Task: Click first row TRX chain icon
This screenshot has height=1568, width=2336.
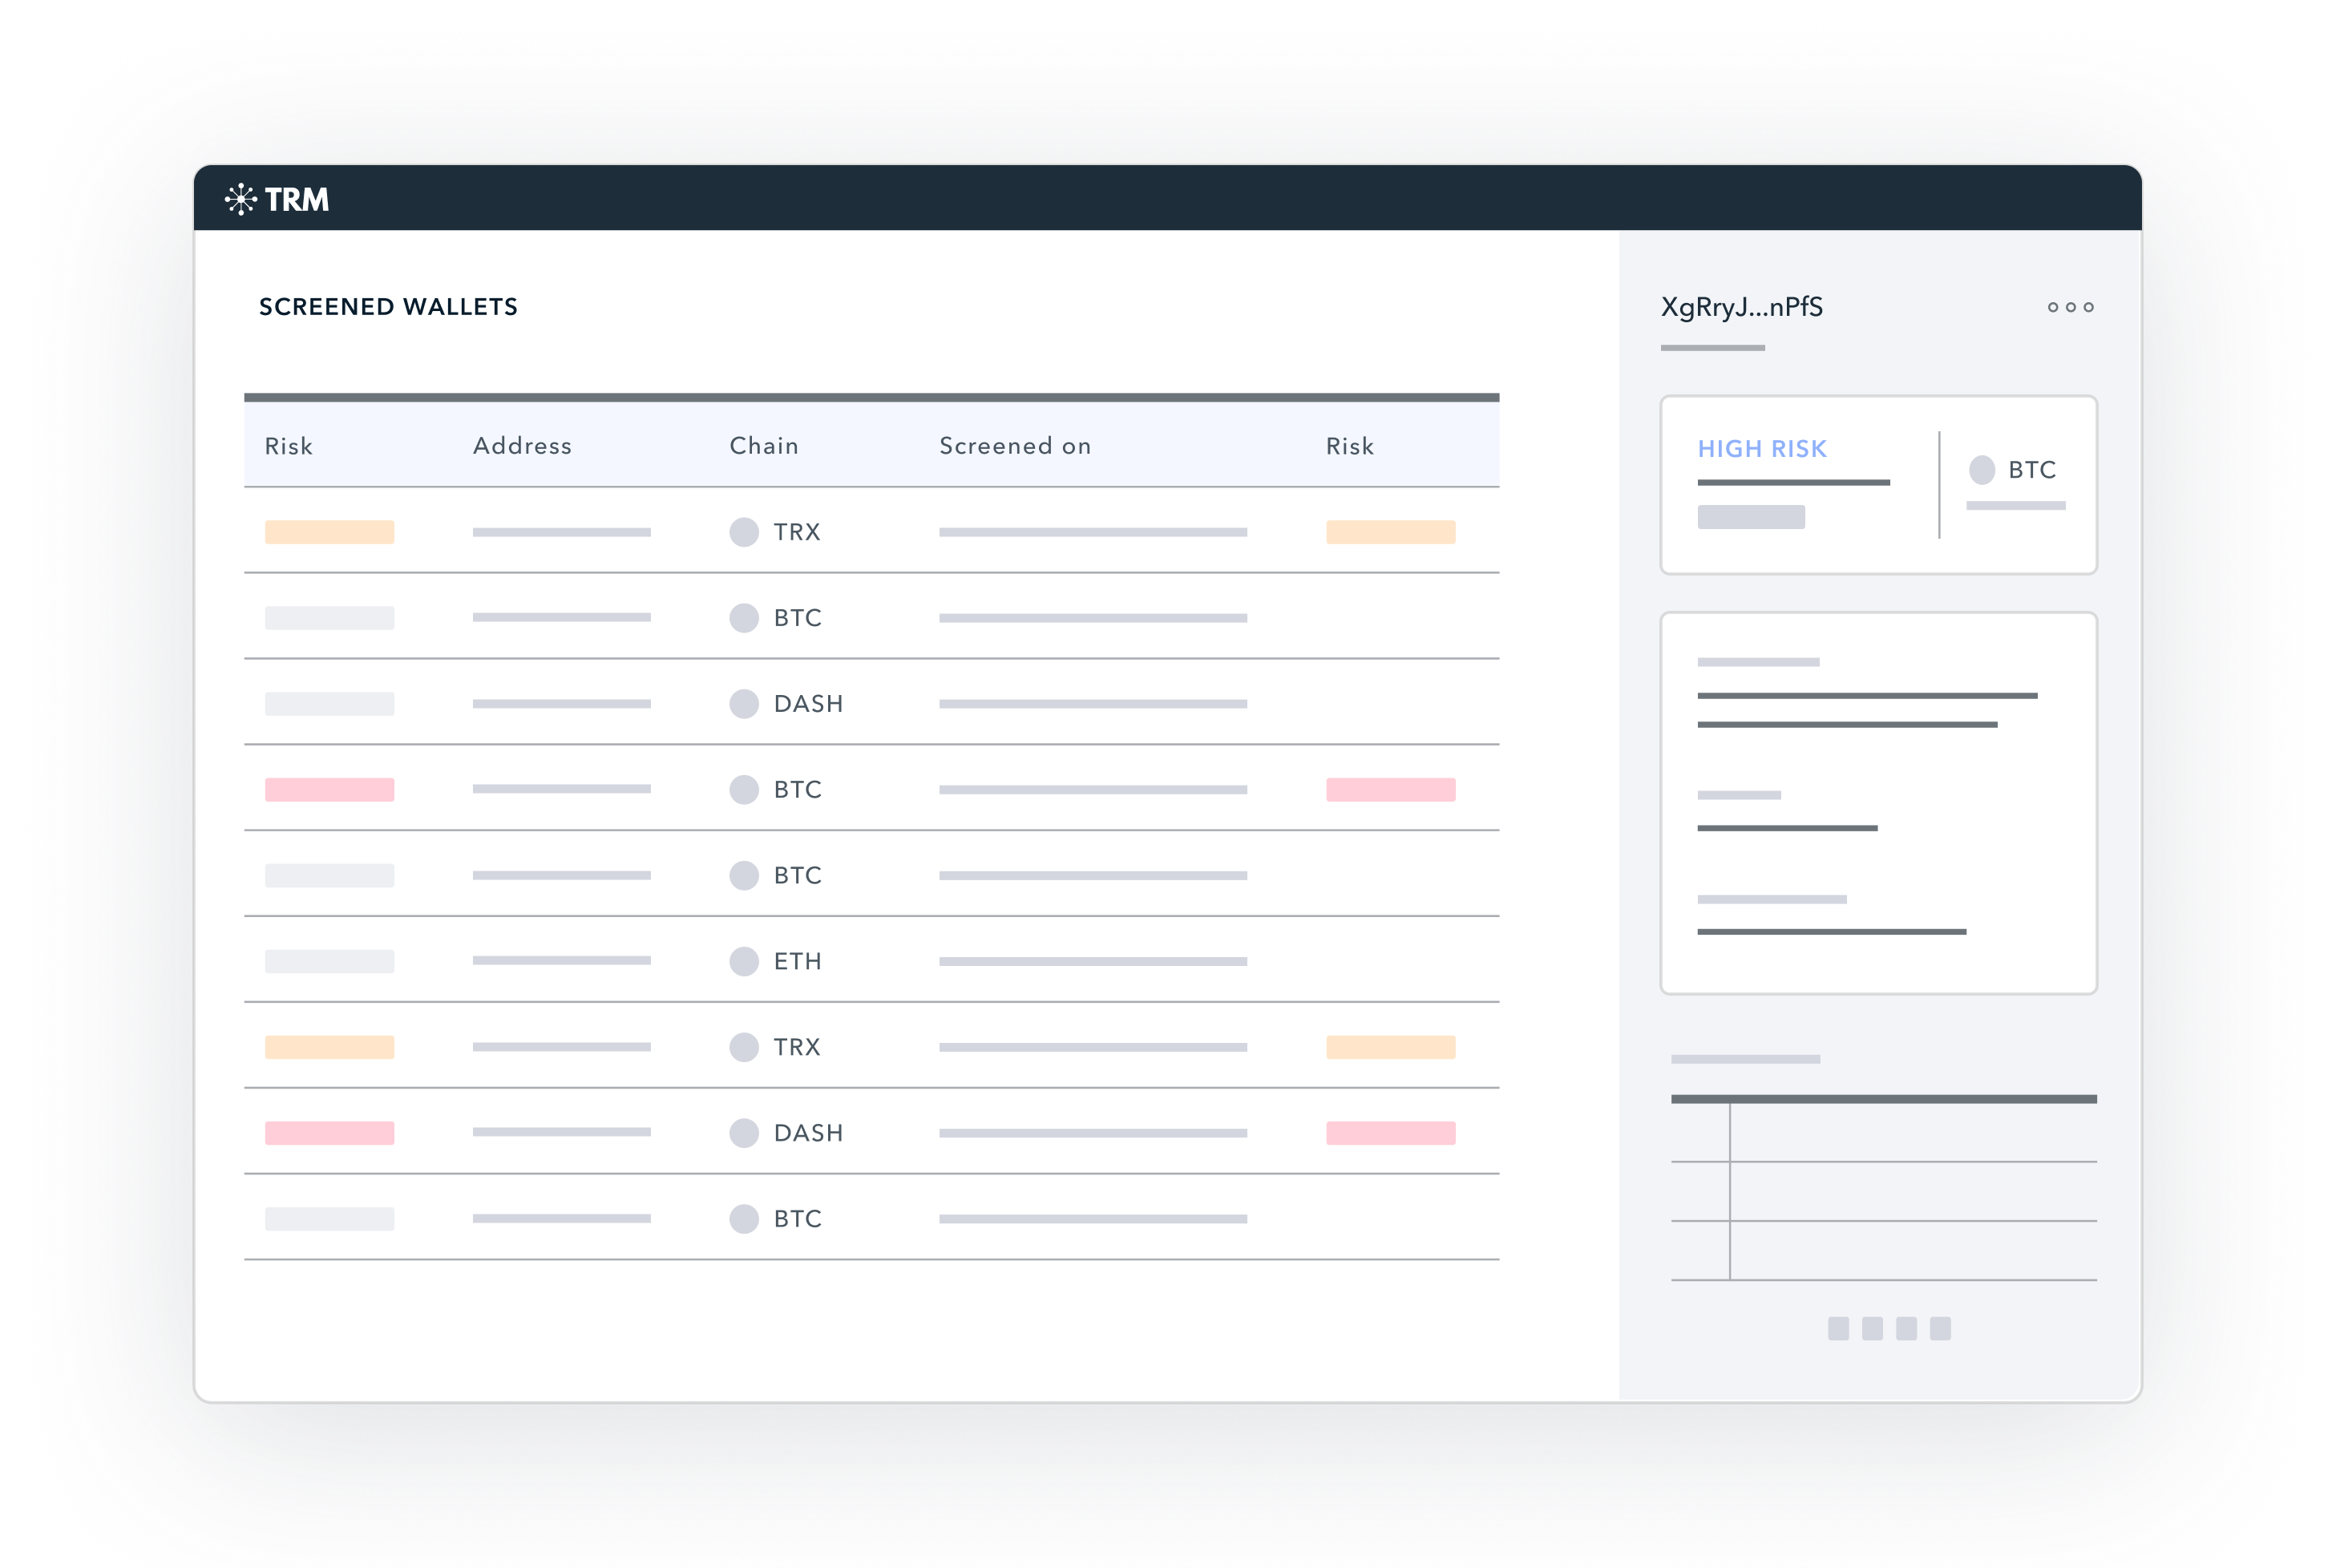Action: tap(744, 532)
